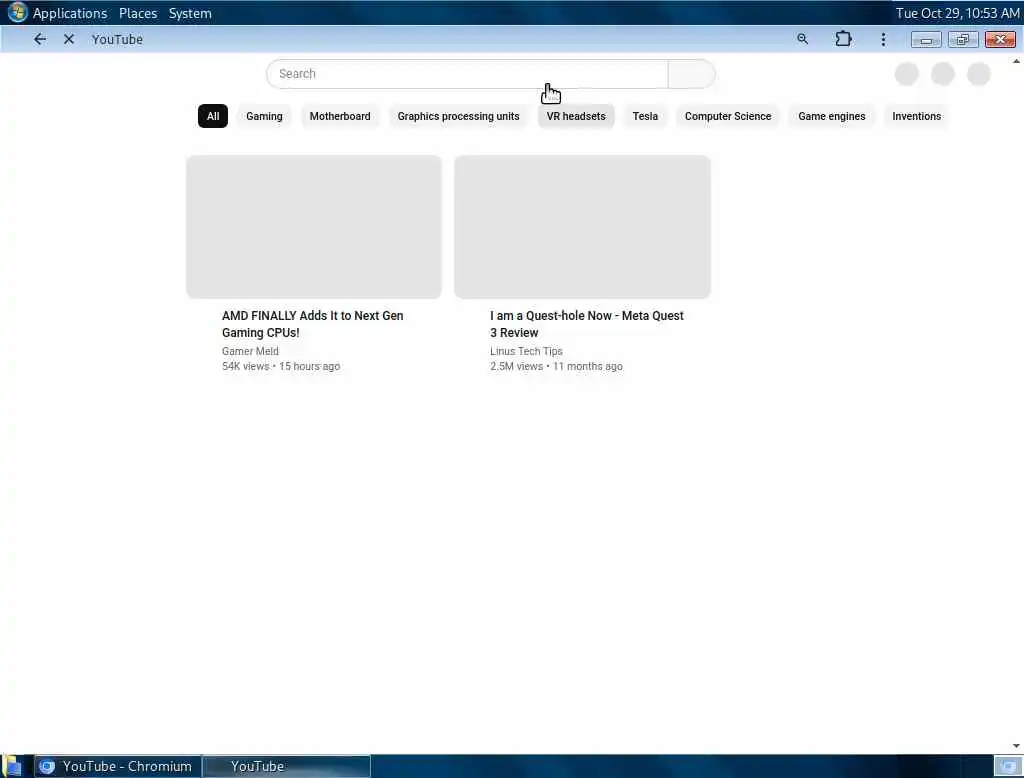Image resolution: width=1024 pixels, height=778 pixels.
Task: Click the Chromium icon in the taskbar
Action: [46, 766]
